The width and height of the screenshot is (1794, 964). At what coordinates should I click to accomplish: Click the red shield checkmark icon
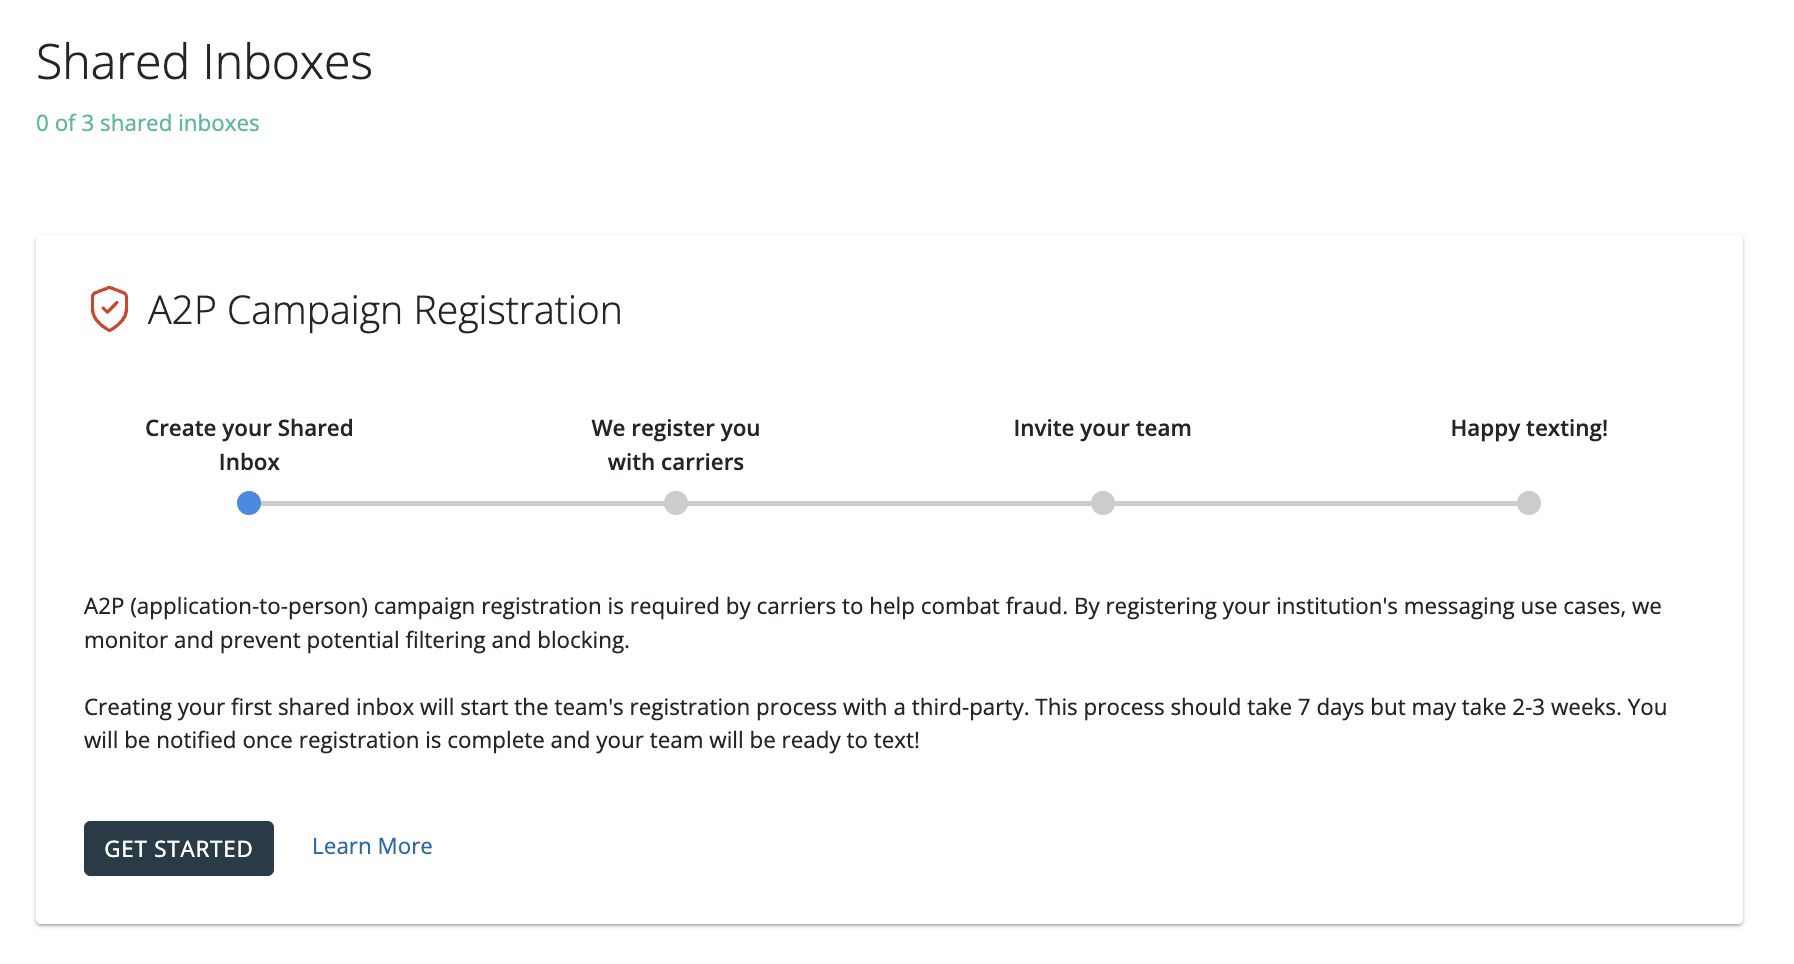coord(109,309)
